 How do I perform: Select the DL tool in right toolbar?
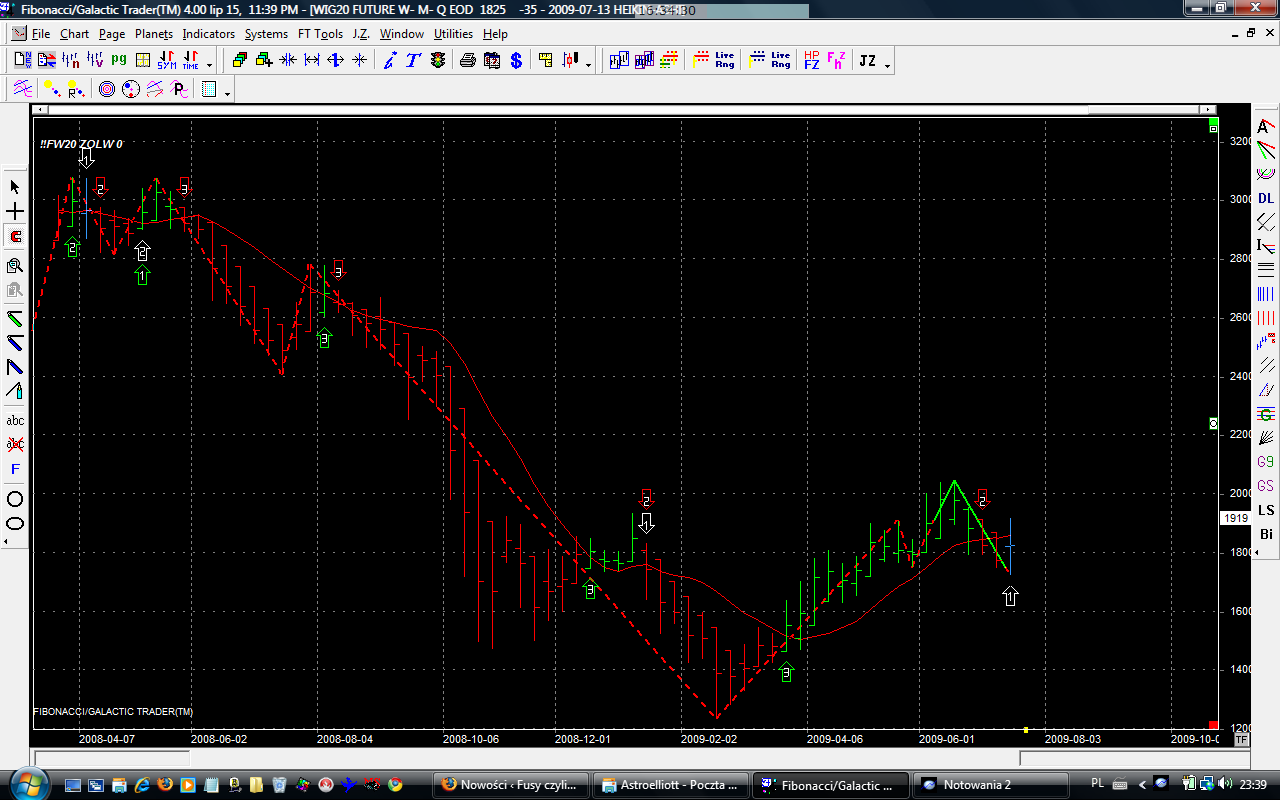tap(1266, 198)
